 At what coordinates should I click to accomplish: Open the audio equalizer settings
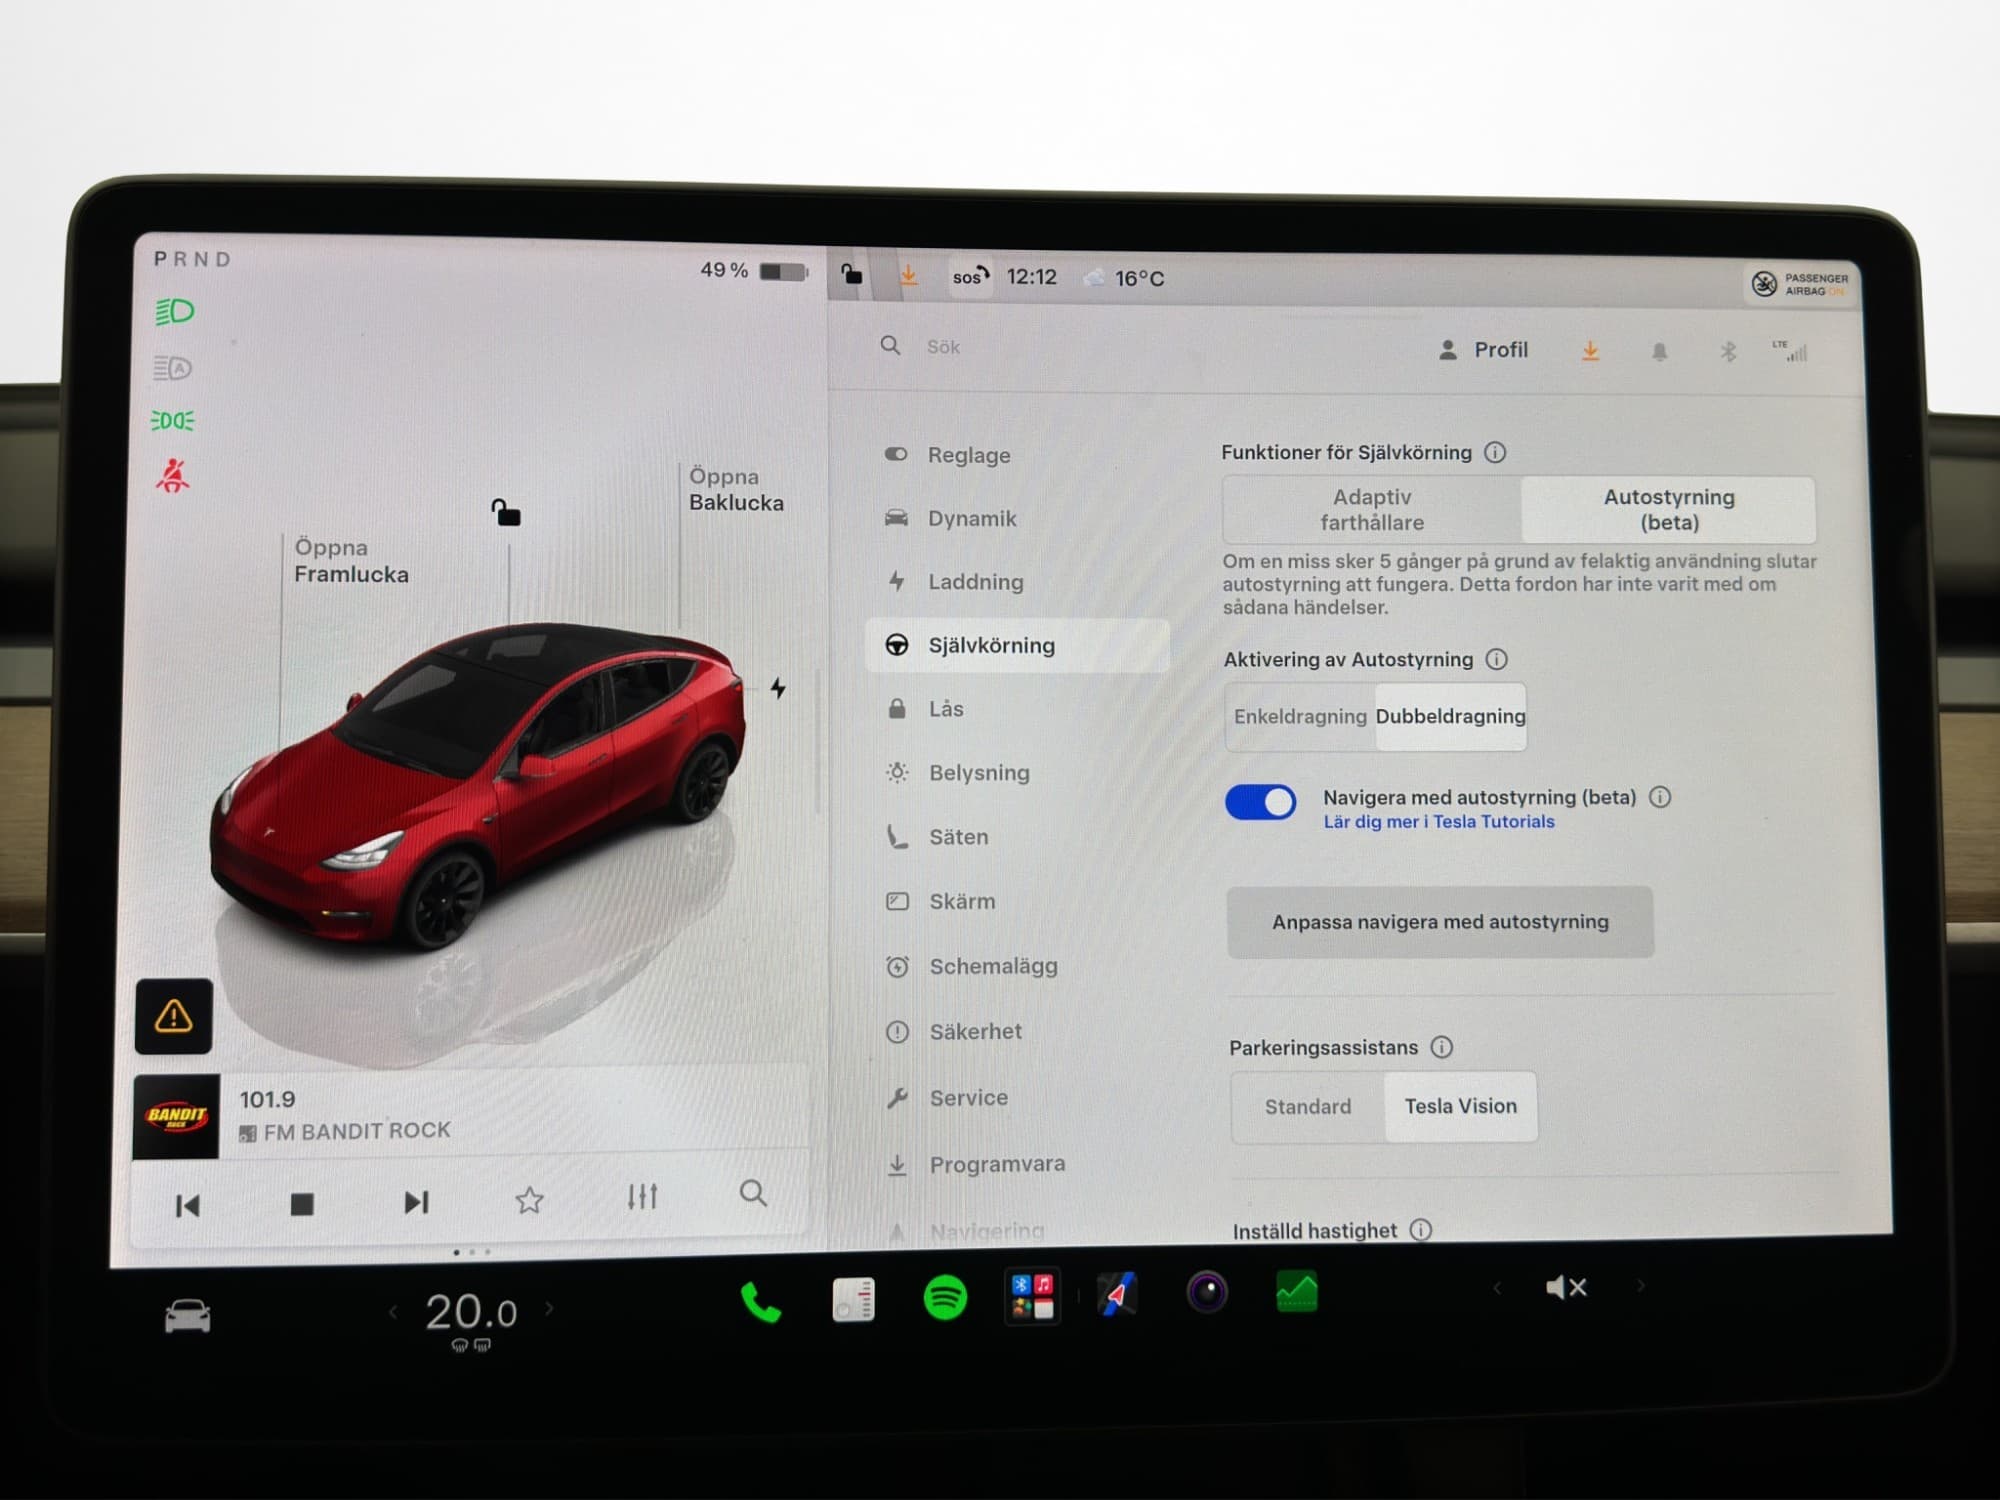coord(642,1196)
